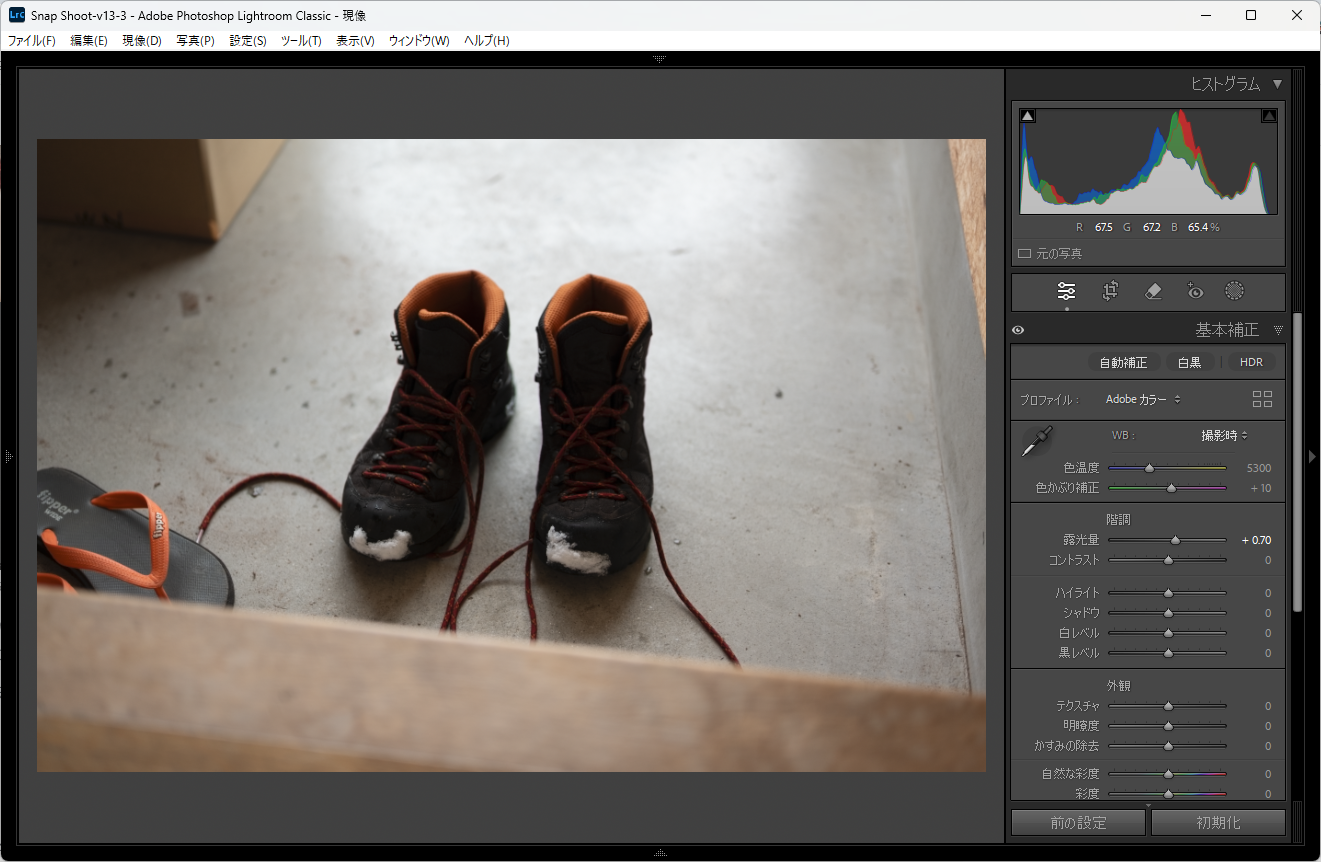The image size is (1321, 862).
Task: Click the 初期化 reset button
Action: [1218, 823]
